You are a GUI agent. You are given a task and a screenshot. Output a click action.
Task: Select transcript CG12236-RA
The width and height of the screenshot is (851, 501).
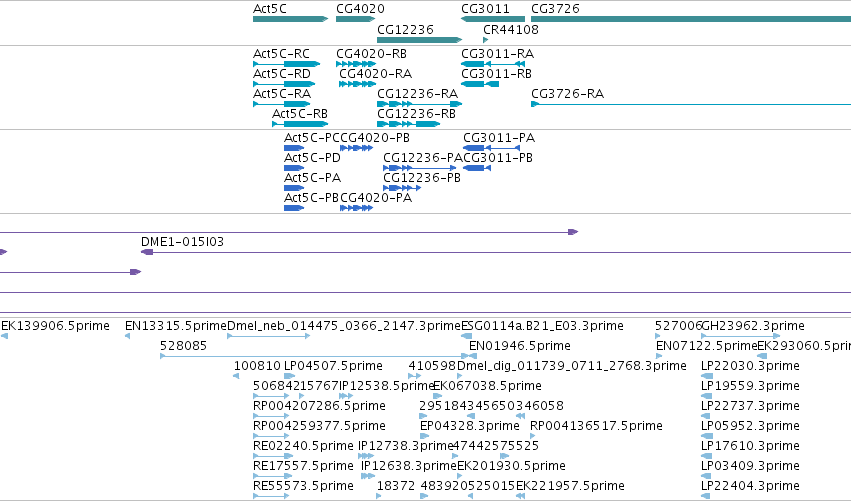419,104
